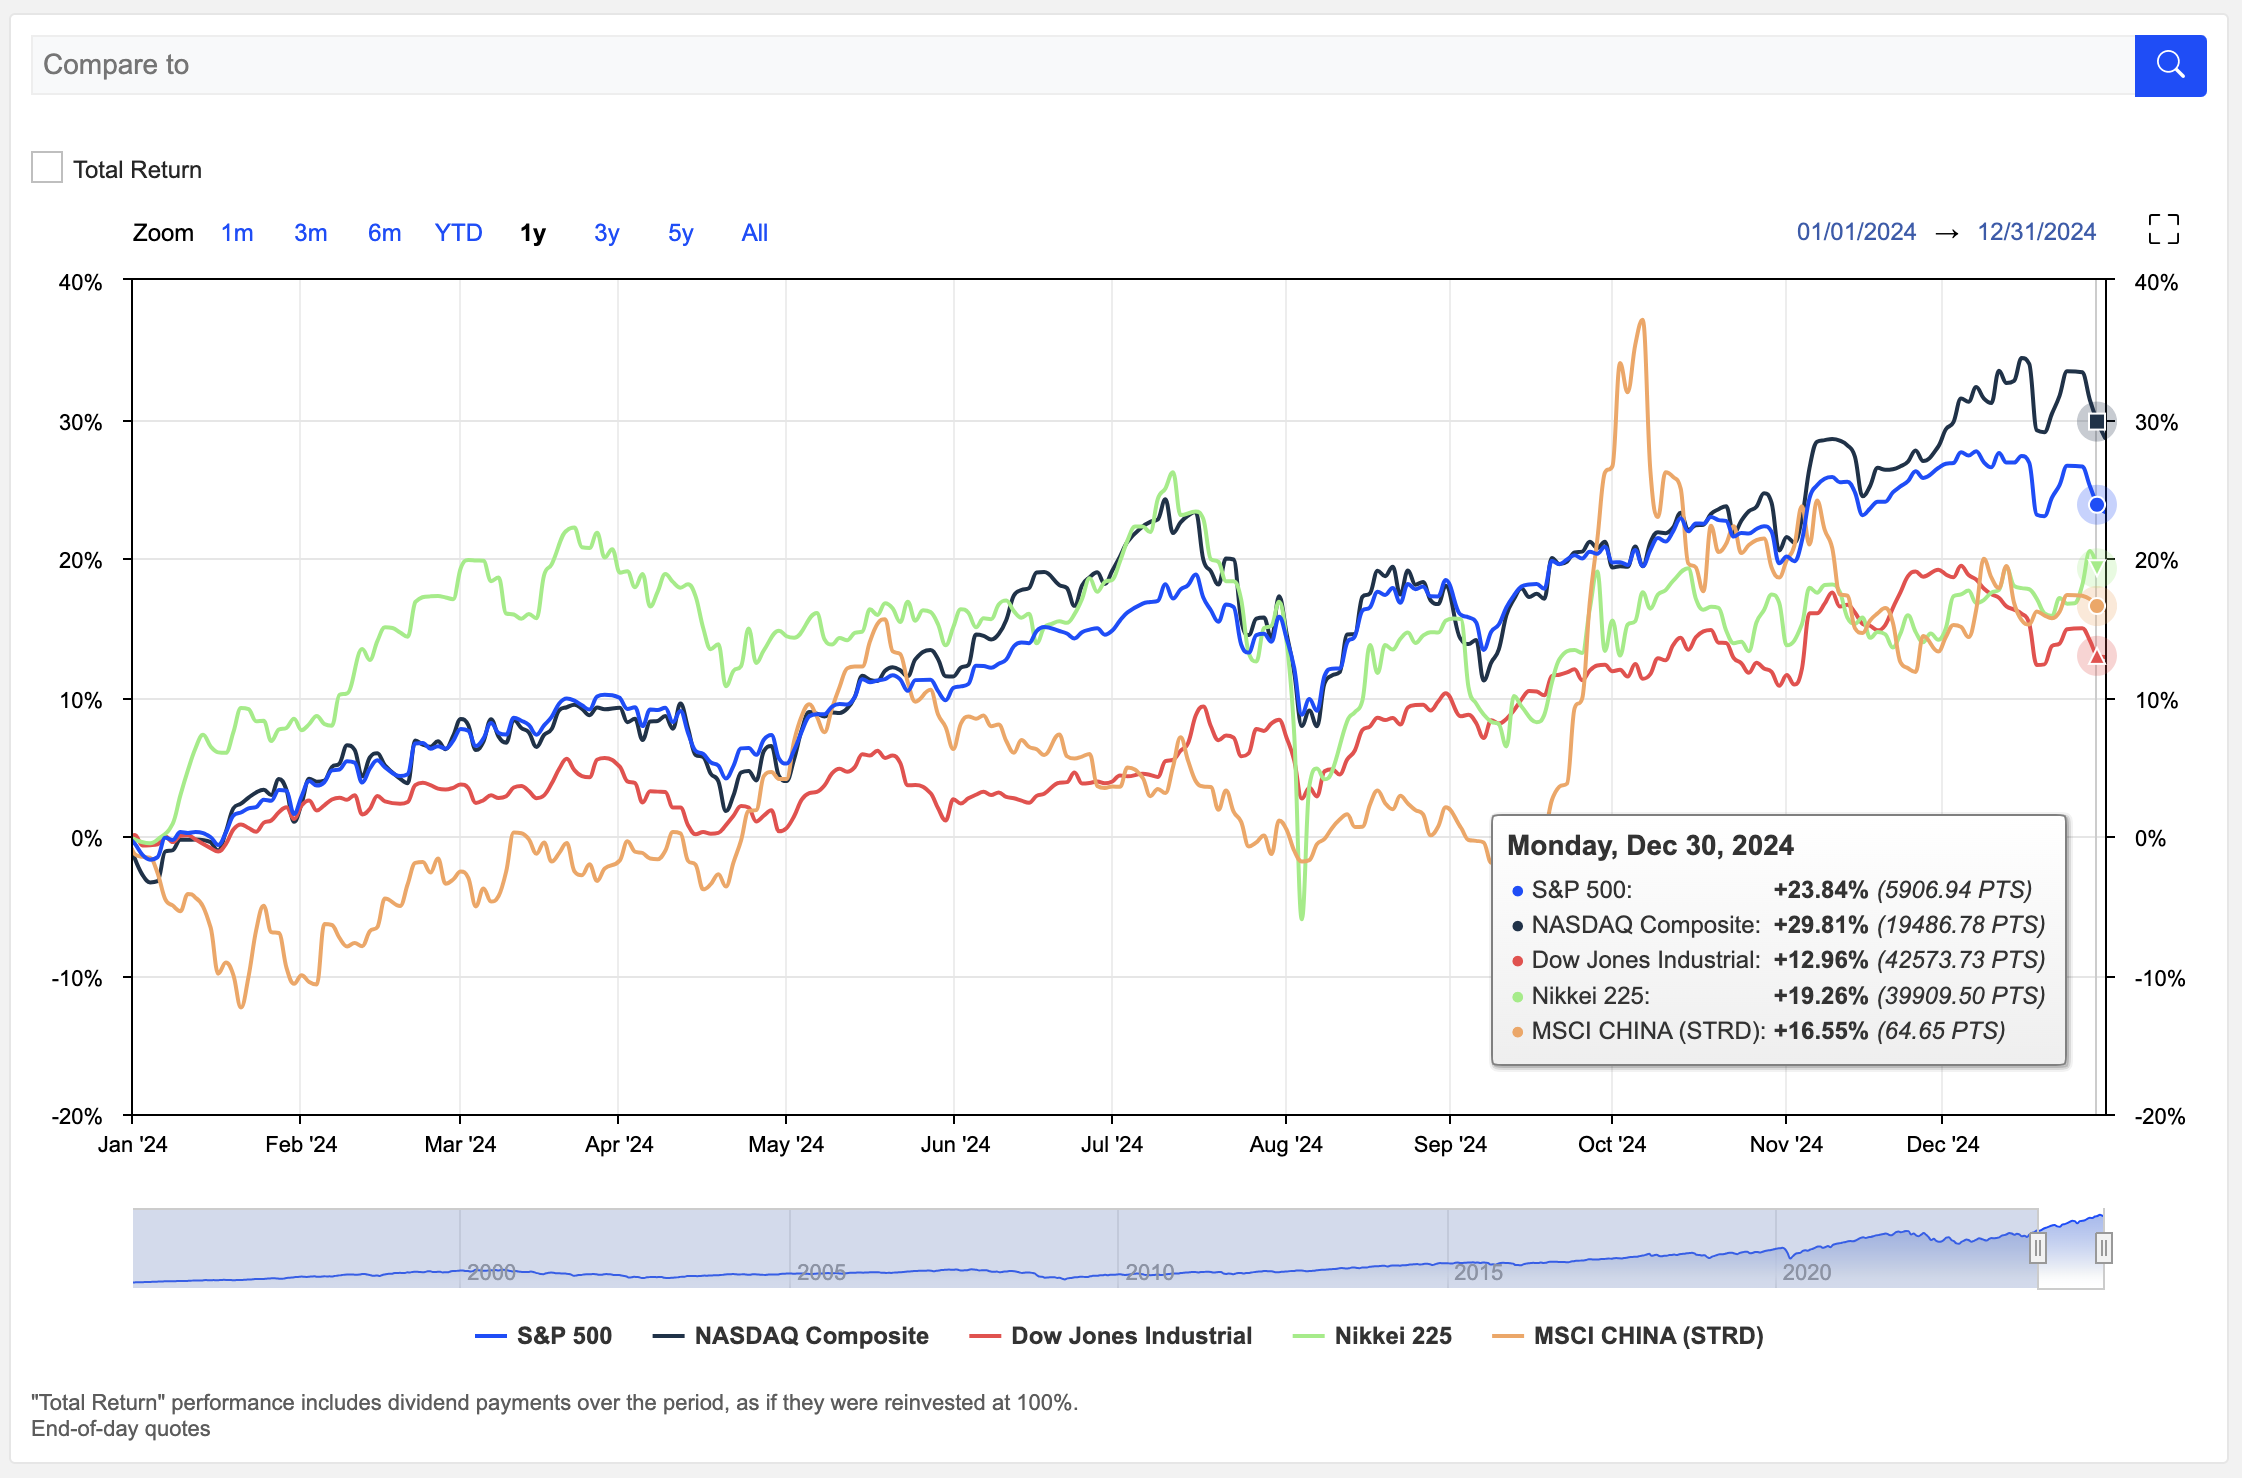The width and height of the screenshot is (2242, 1478).
Task: Switch zoom to 3y
Action: point(606,233)
